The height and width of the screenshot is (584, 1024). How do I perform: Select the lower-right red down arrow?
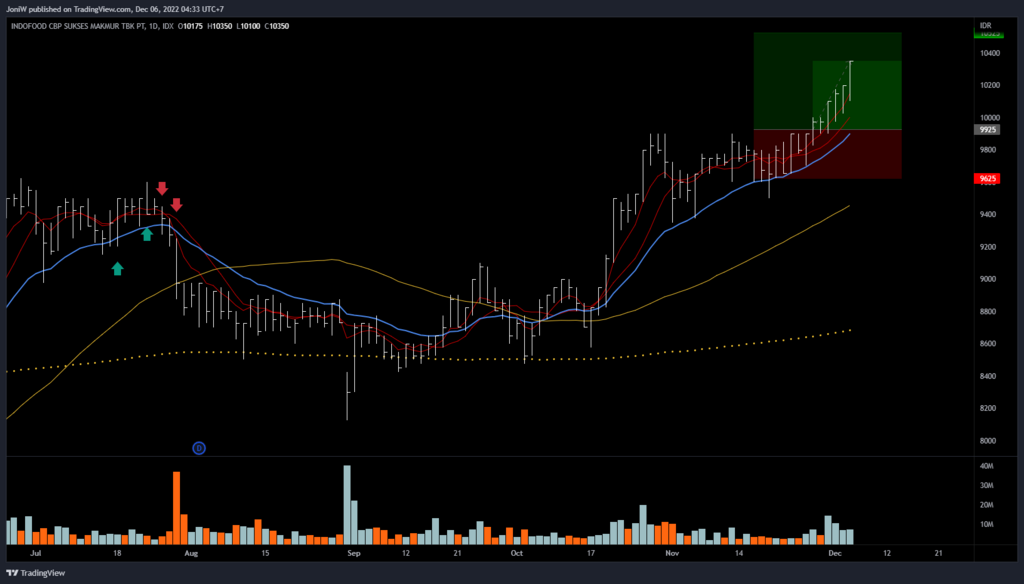[176, 205]
